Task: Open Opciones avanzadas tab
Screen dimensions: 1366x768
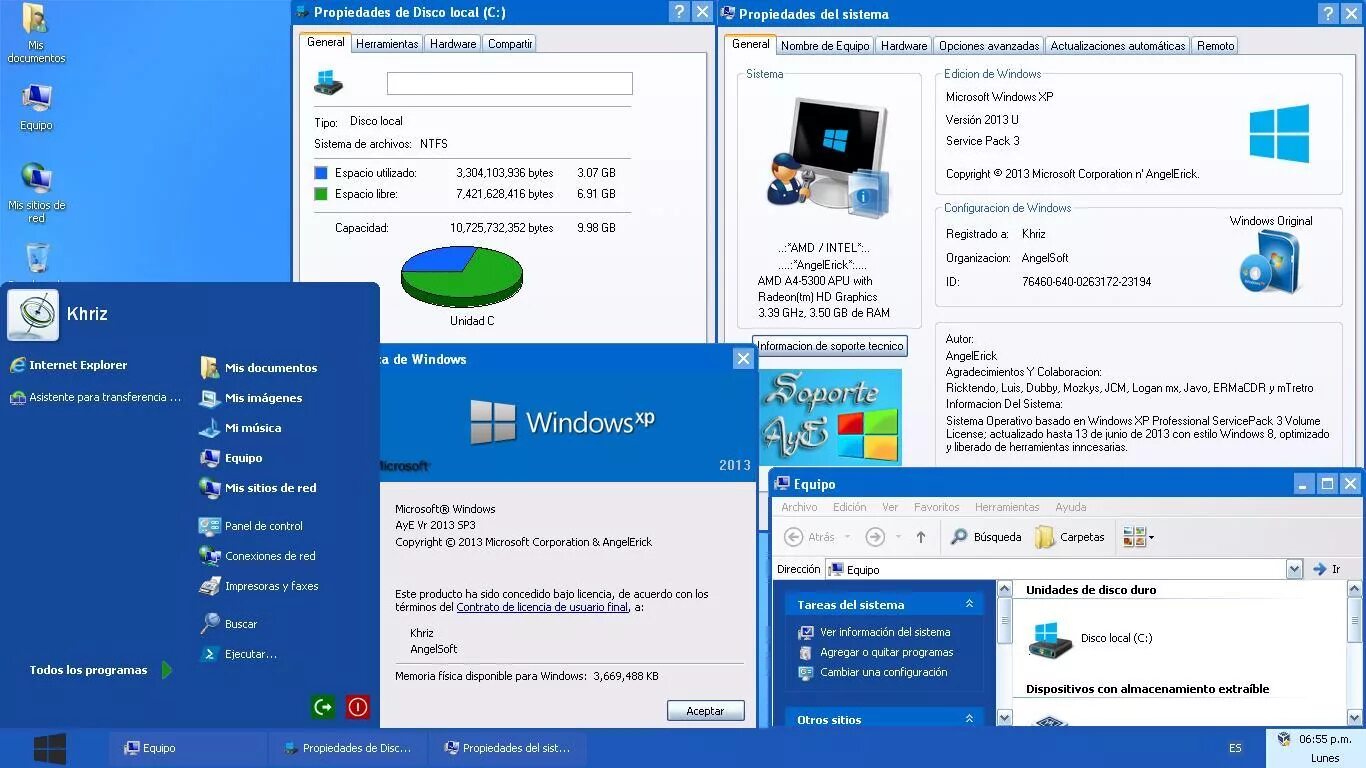Action: pos(989,46)
